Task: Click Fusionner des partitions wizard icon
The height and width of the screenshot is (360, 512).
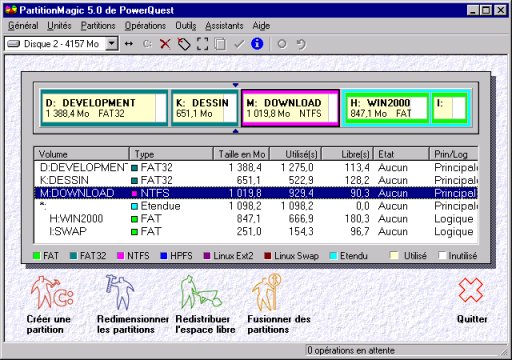Action: 267,292
